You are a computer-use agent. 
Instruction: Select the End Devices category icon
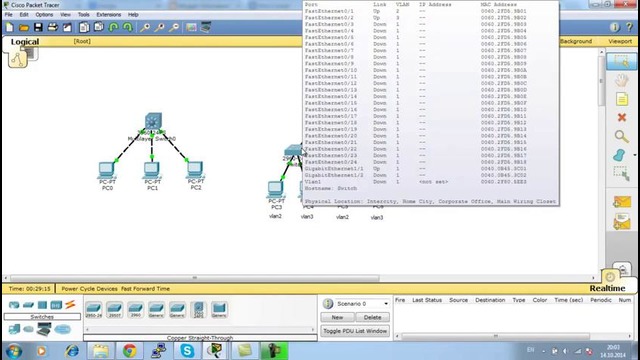coord(14,329)
